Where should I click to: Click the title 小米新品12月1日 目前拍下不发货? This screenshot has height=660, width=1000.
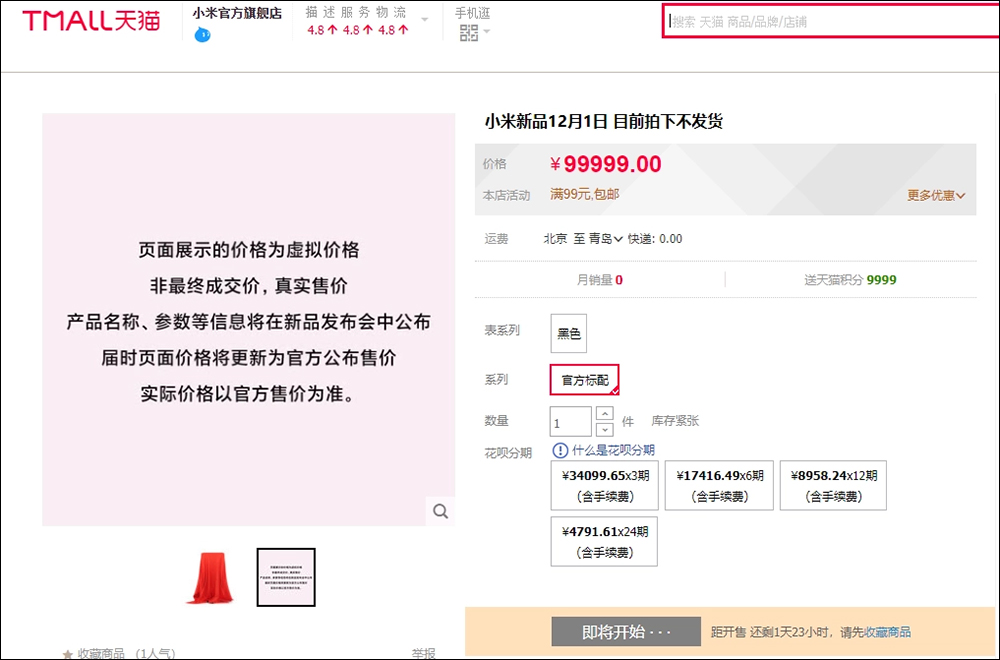coord(603,121)
